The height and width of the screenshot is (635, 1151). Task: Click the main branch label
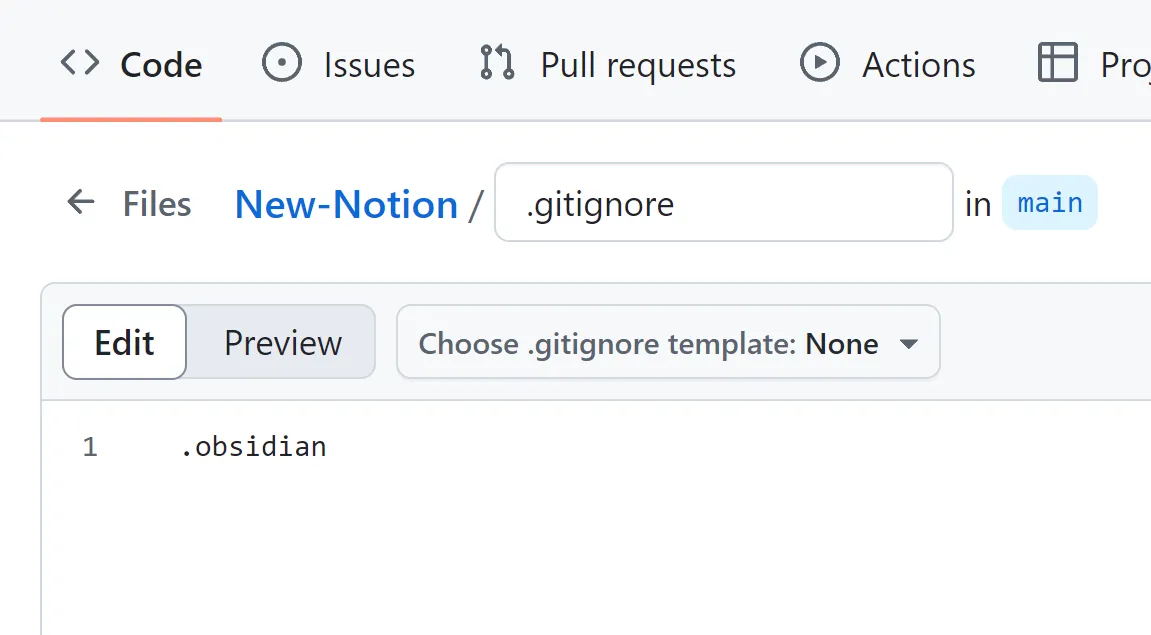[x=1050, y=203]
